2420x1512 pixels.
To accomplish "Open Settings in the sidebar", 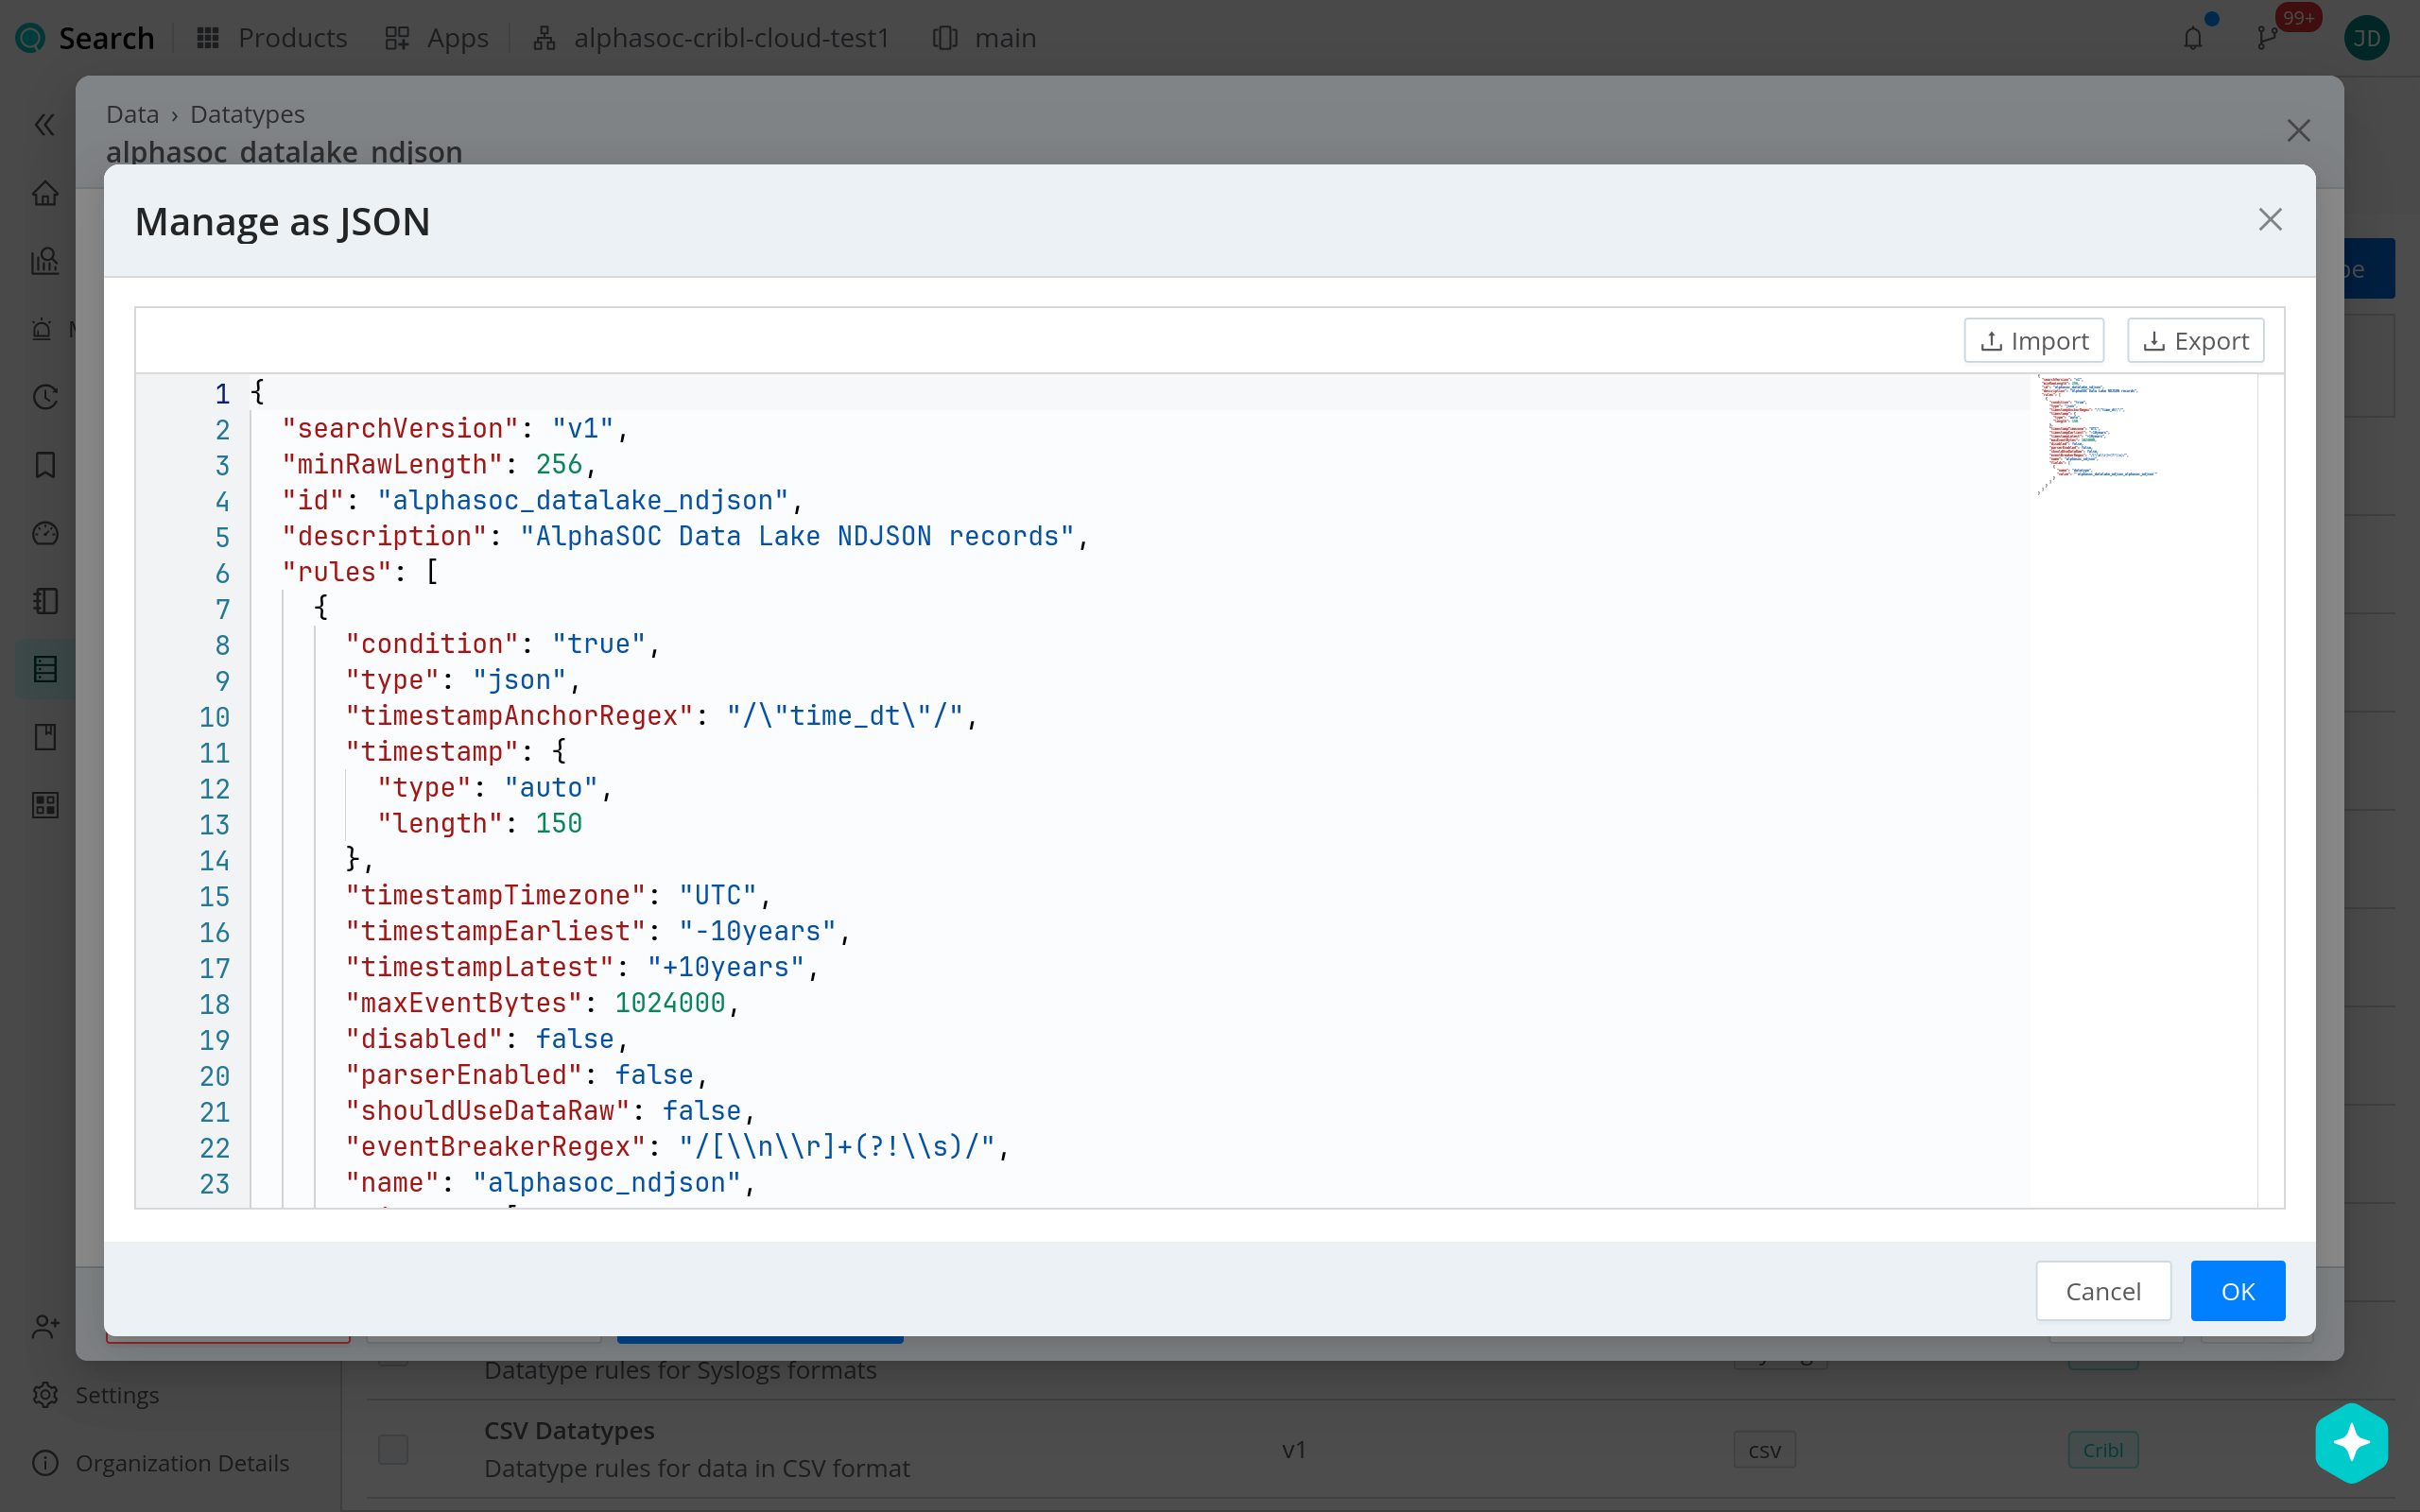I will point(95,1395).
